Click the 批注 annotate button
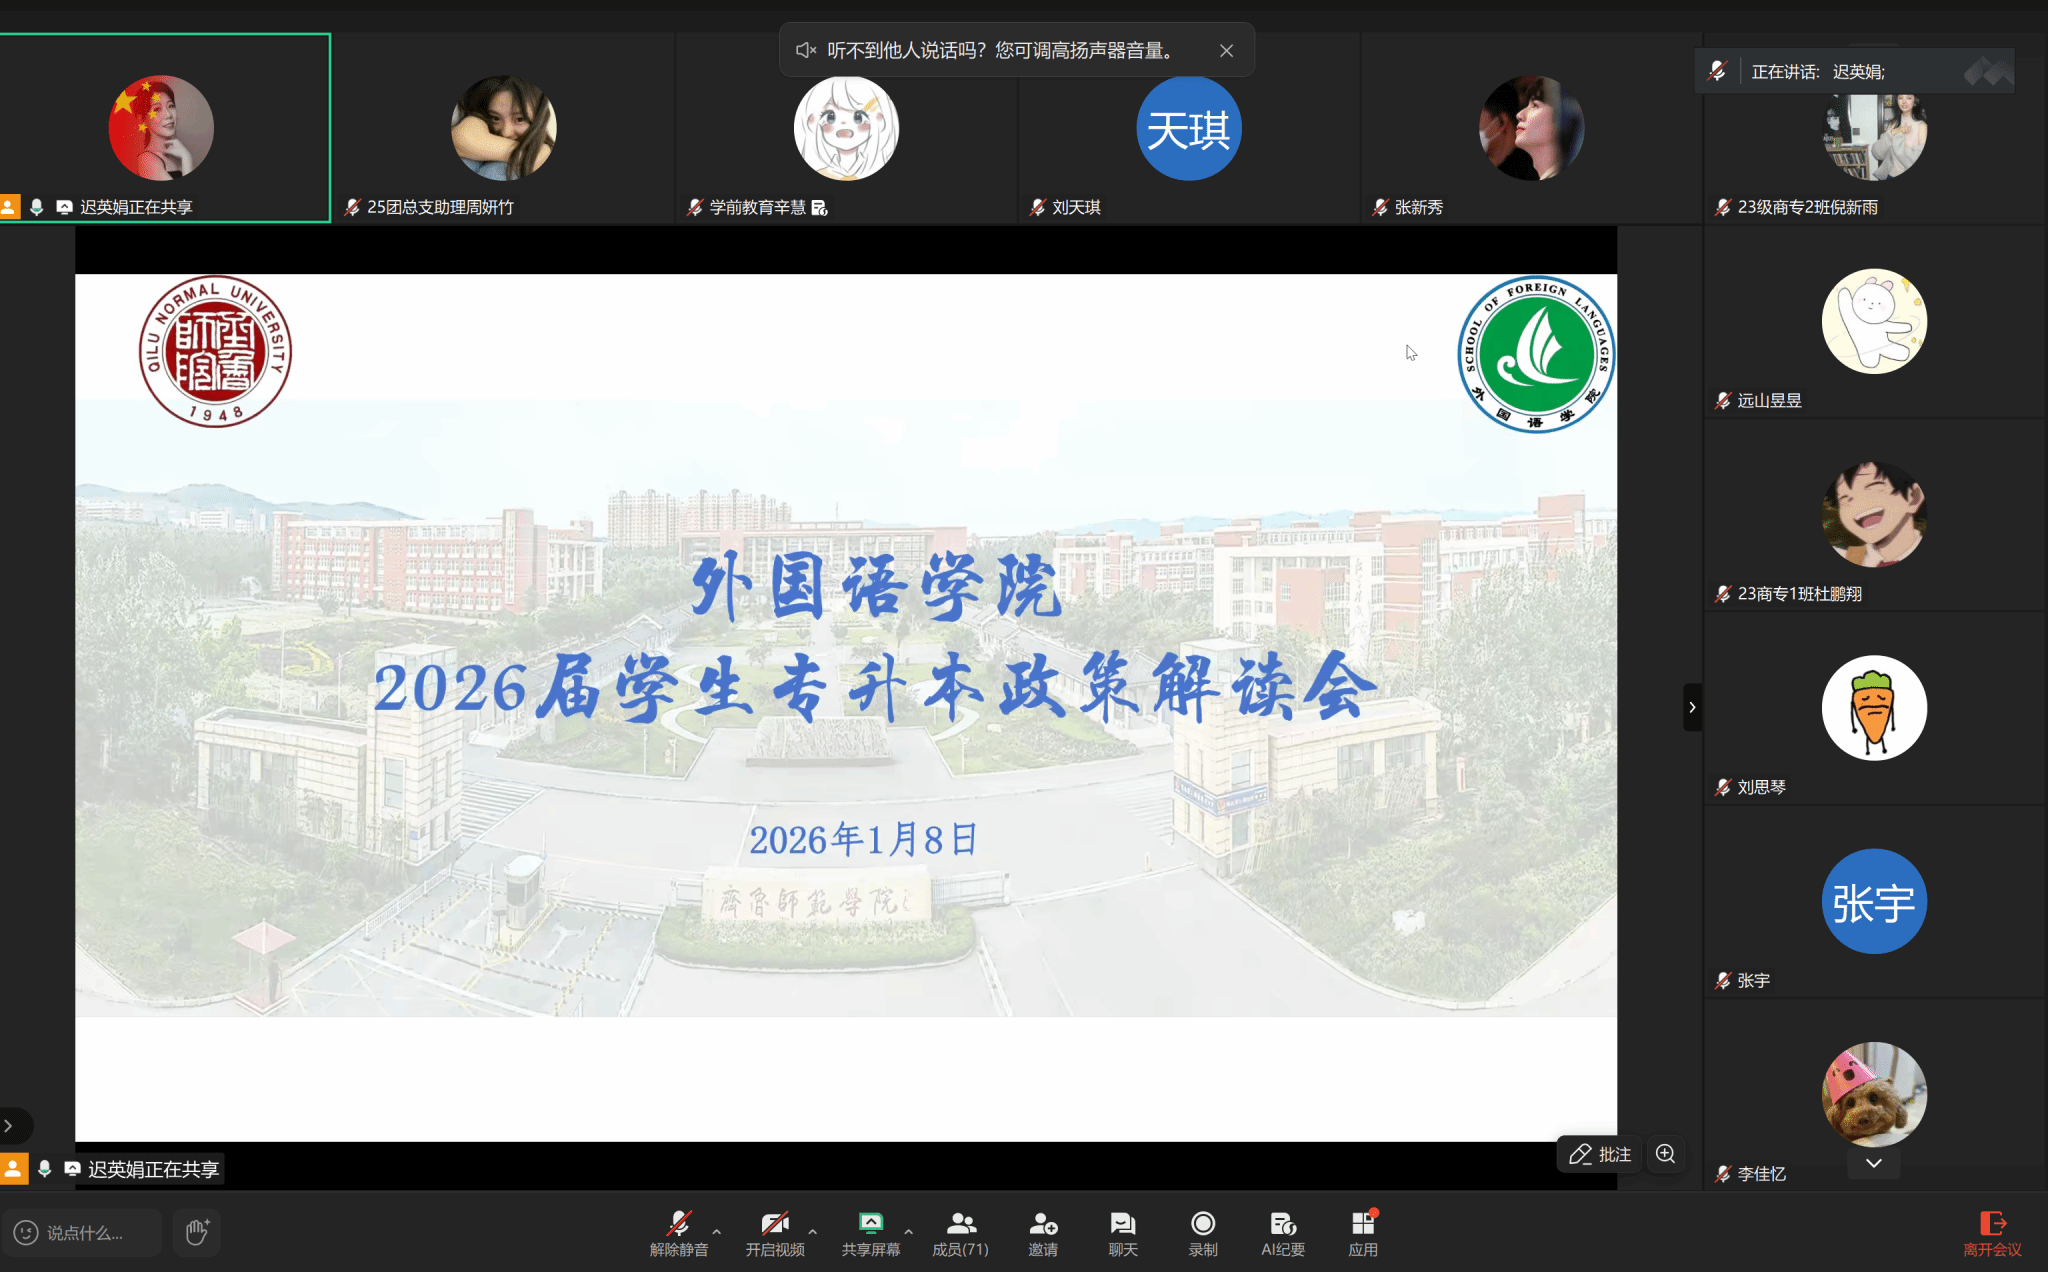 coord(1600,1154)
